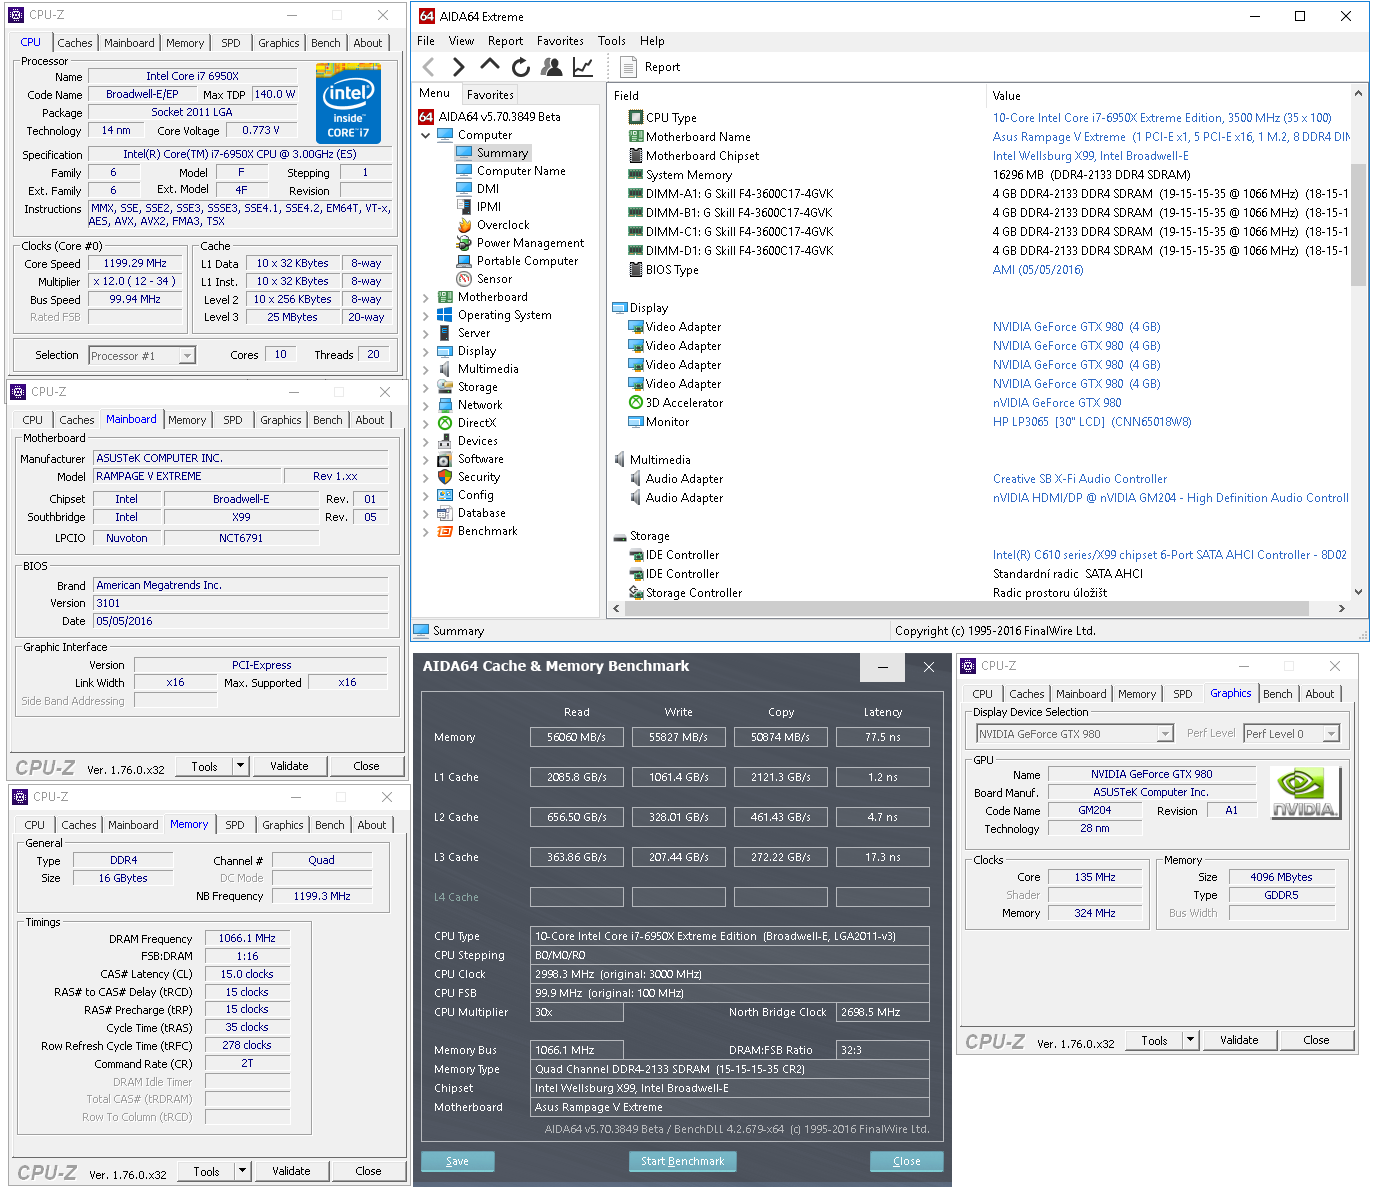Open the Overclock tree item

pyautogui.click(x=503, y=225)
